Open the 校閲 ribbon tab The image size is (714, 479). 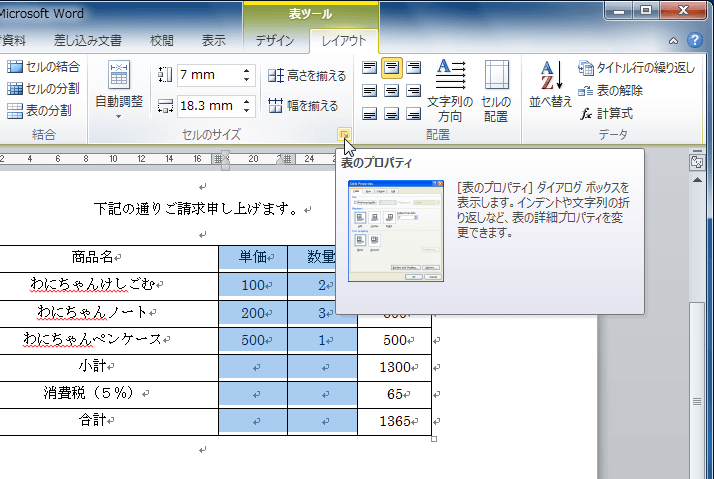(x=162, y=41)
